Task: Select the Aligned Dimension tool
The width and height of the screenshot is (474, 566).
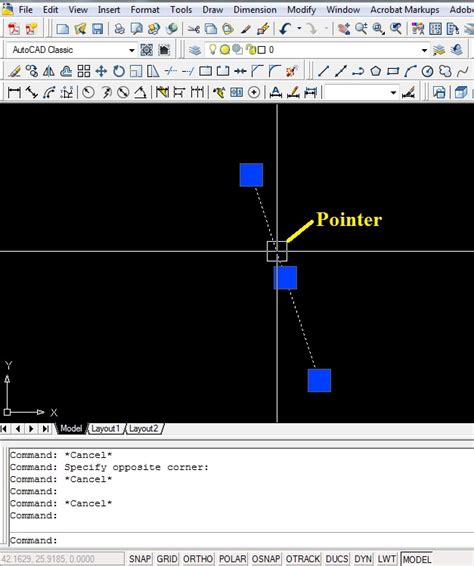Action: [32, 92]
